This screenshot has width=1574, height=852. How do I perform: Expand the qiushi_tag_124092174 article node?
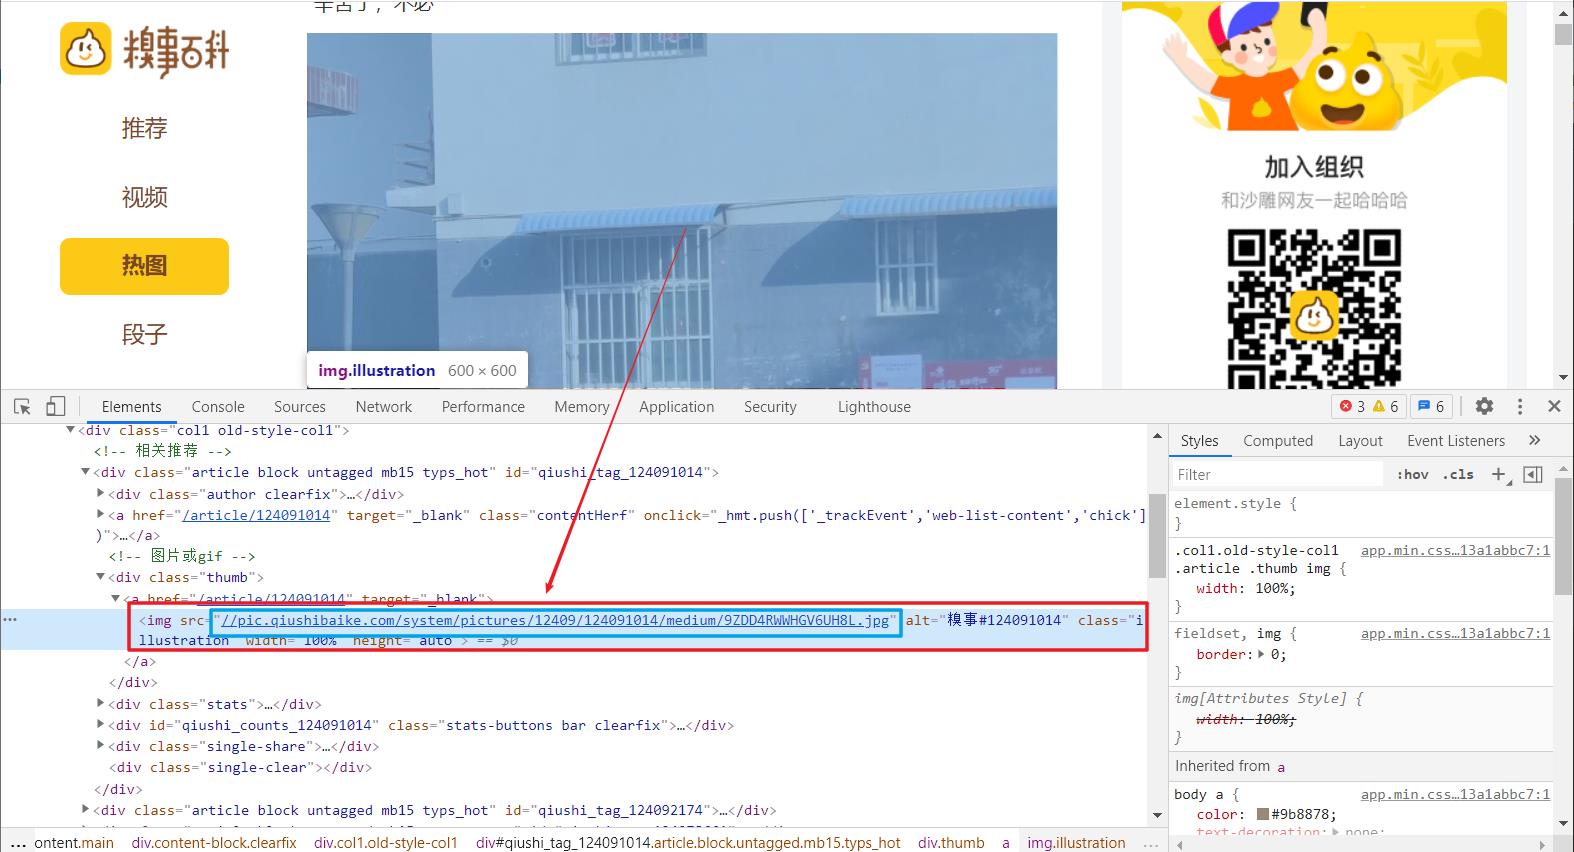(x=85, y=809)
